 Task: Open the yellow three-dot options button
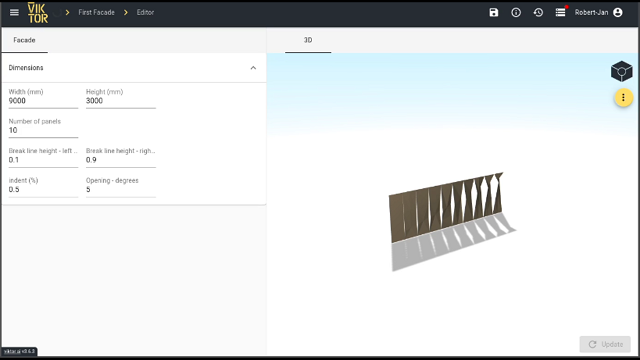point(623,98)
